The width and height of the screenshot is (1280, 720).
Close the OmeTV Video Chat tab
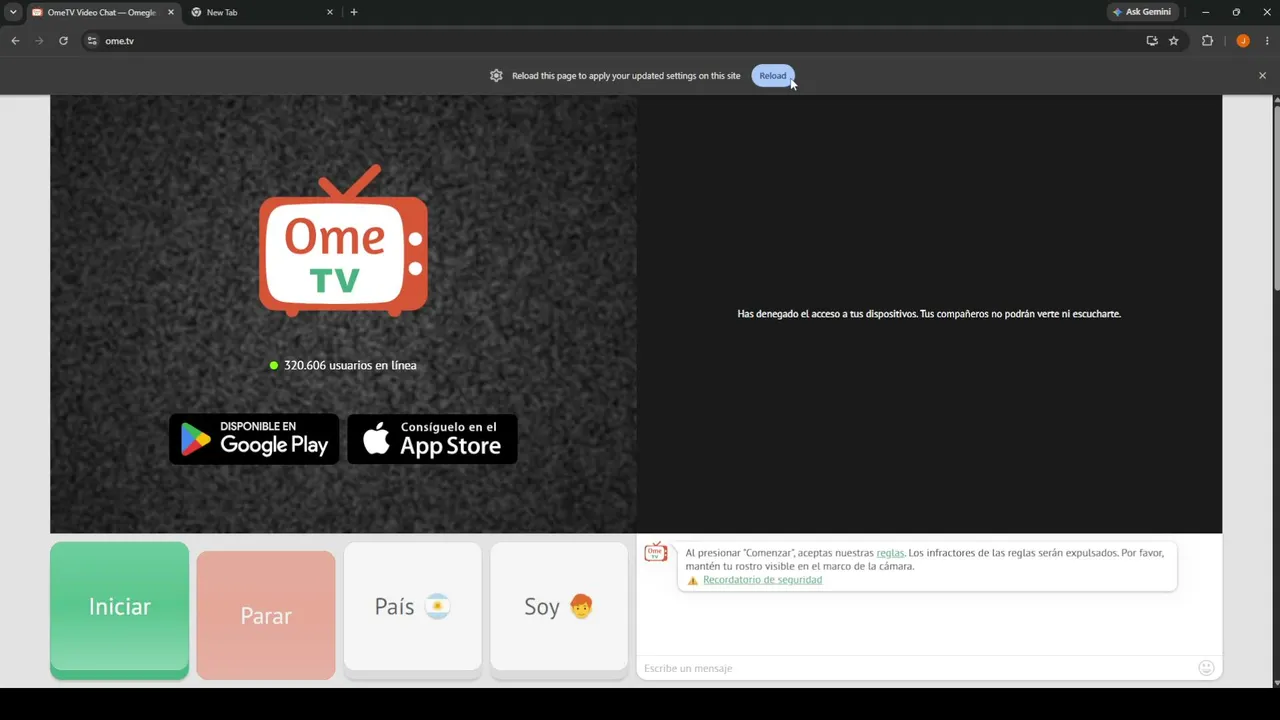coord(170,12)
